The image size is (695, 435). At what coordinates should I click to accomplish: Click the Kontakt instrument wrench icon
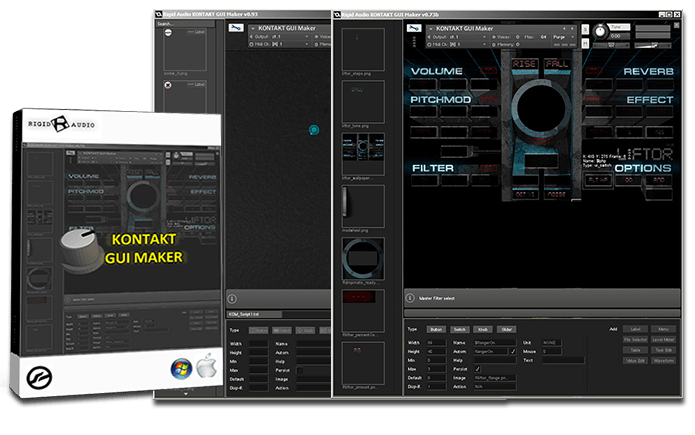(415, 30)
